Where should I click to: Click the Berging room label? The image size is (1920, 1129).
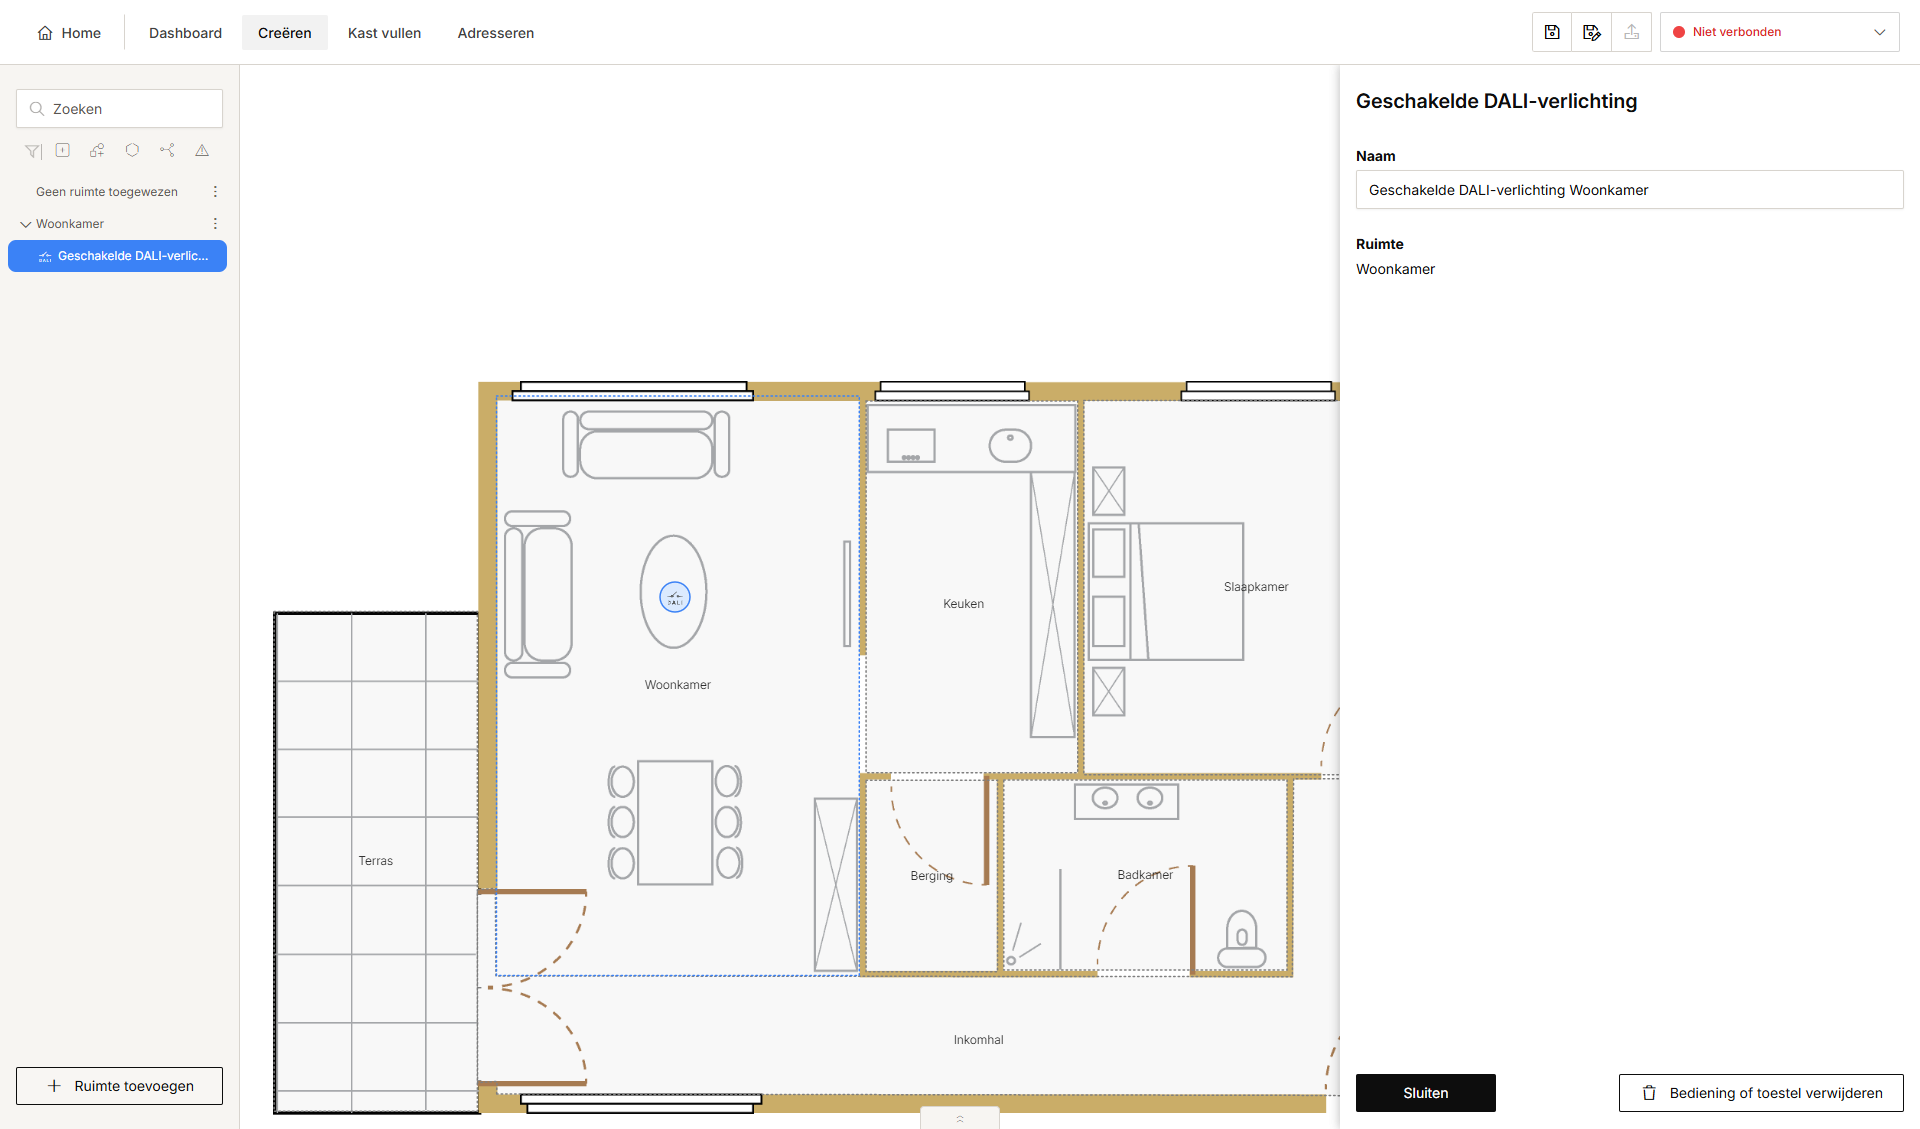932,876
